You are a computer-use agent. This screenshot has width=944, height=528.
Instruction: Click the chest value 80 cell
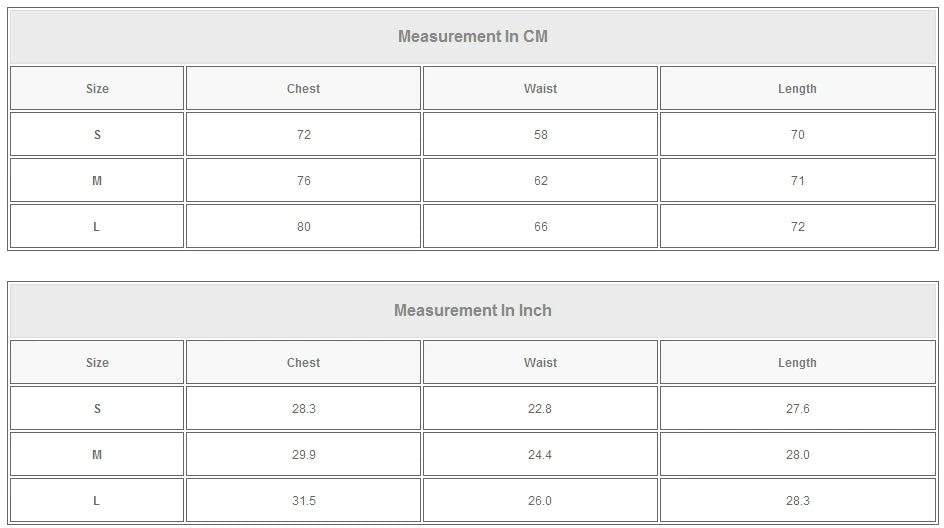(303, 227)
